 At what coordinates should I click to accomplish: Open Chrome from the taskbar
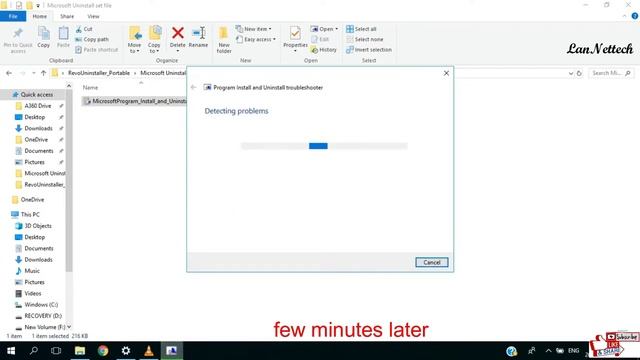(x=103, y=351)
